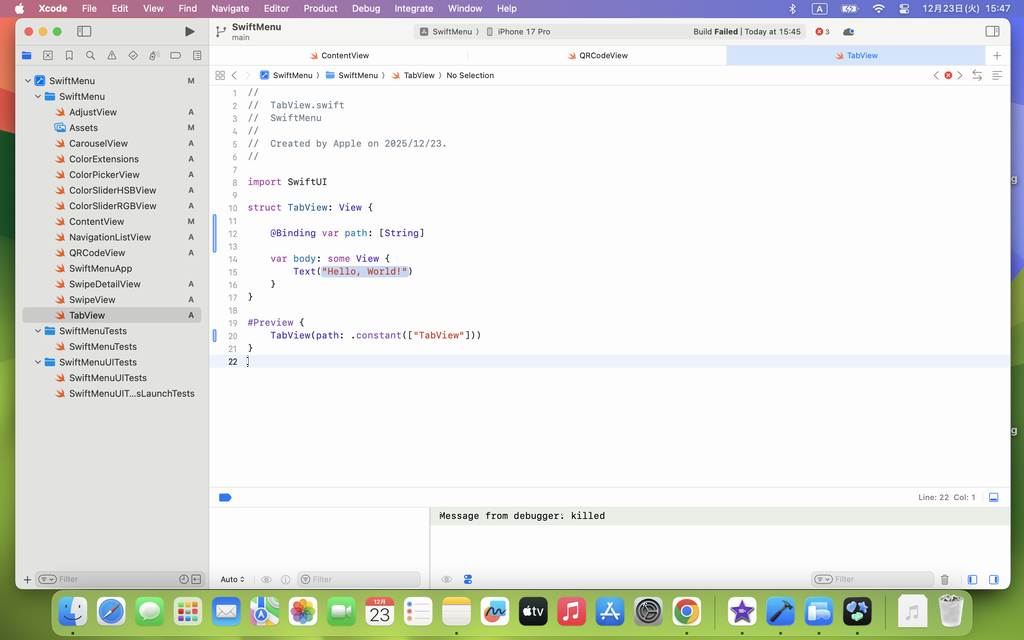Click the Xcode Cloud status icon
The width and height of the screenshot is (1024, 640).
pos(848,32)
